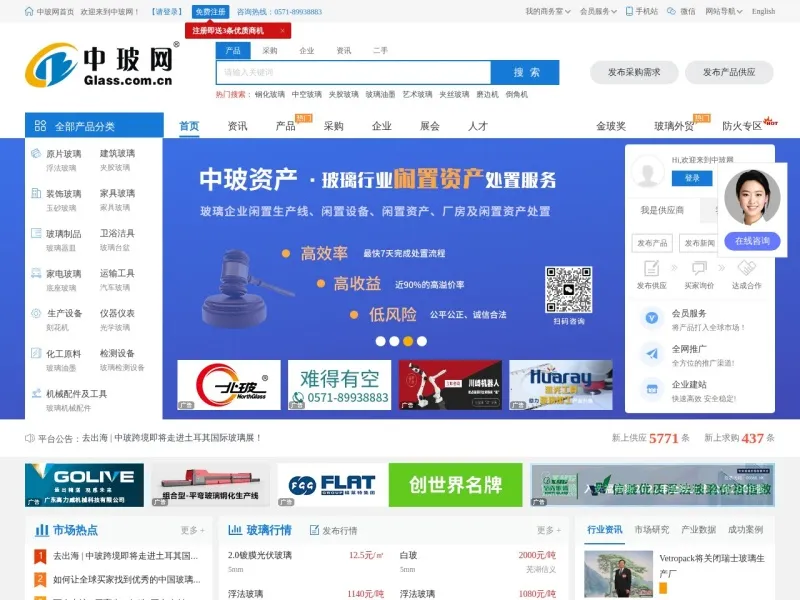
Task: Select the 原片玻璃 category icon
Action: pyautogui.click(x=36, y=153)
